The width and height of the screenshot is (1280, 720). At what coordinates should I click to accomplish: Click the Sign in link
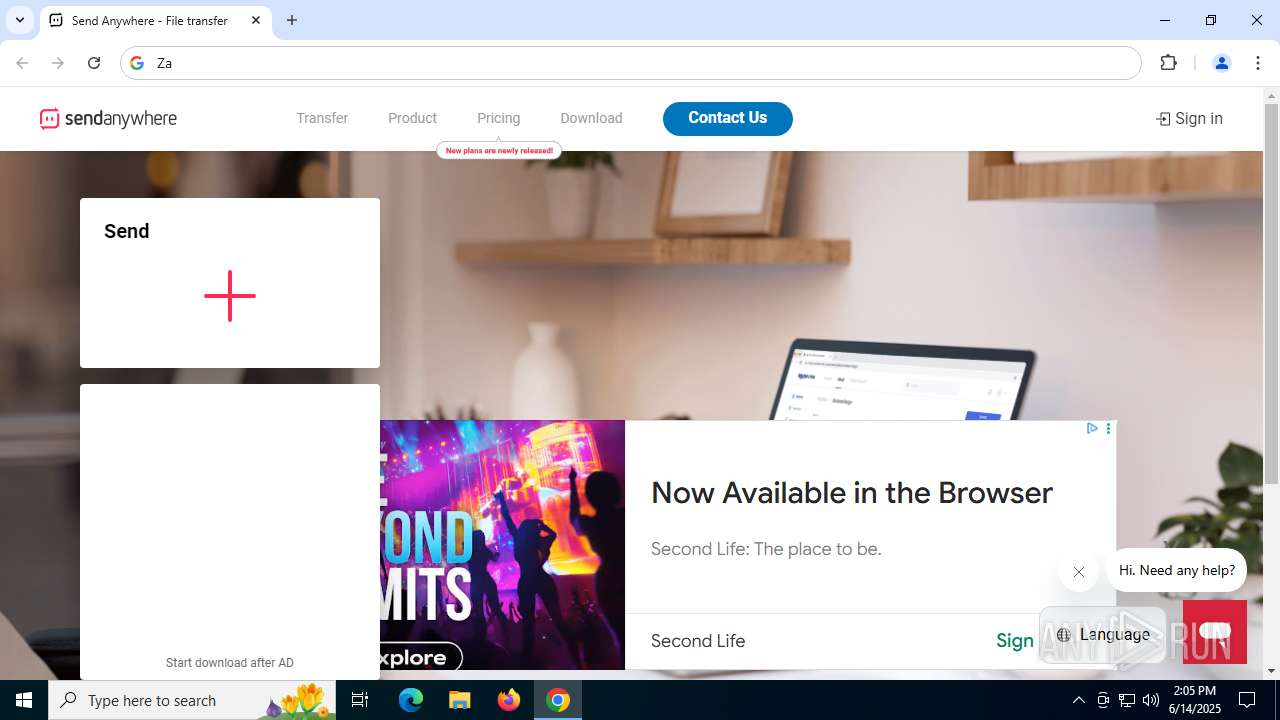click(1189, 119)
